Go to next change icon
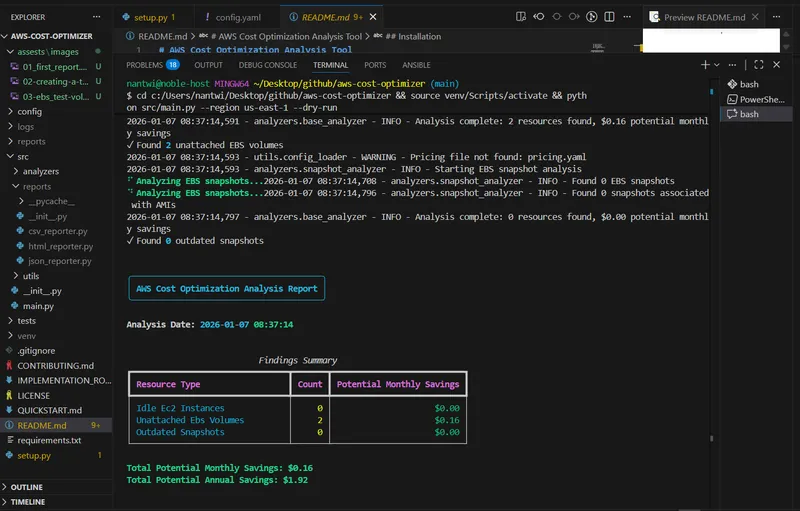800x511 pixels. 574,17
